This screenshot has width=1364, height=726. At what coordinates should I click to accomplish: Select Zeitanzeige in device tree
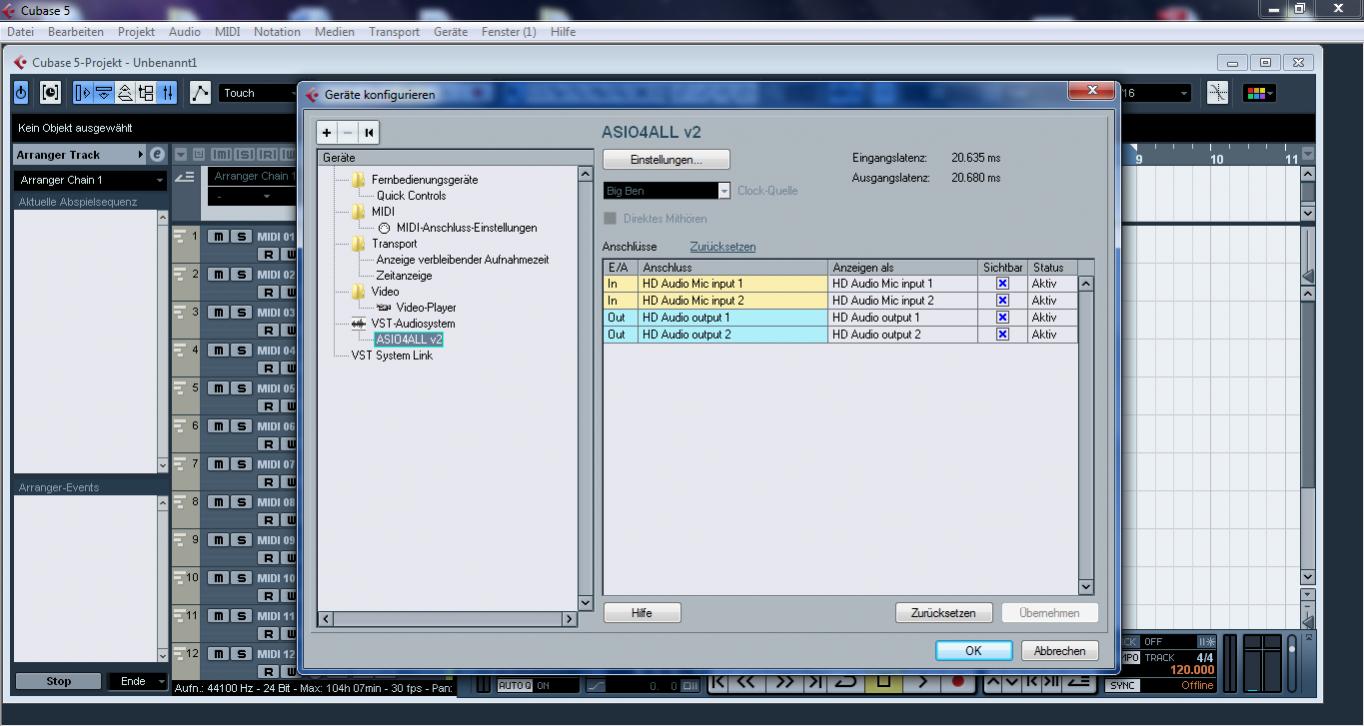click(404, 276)
